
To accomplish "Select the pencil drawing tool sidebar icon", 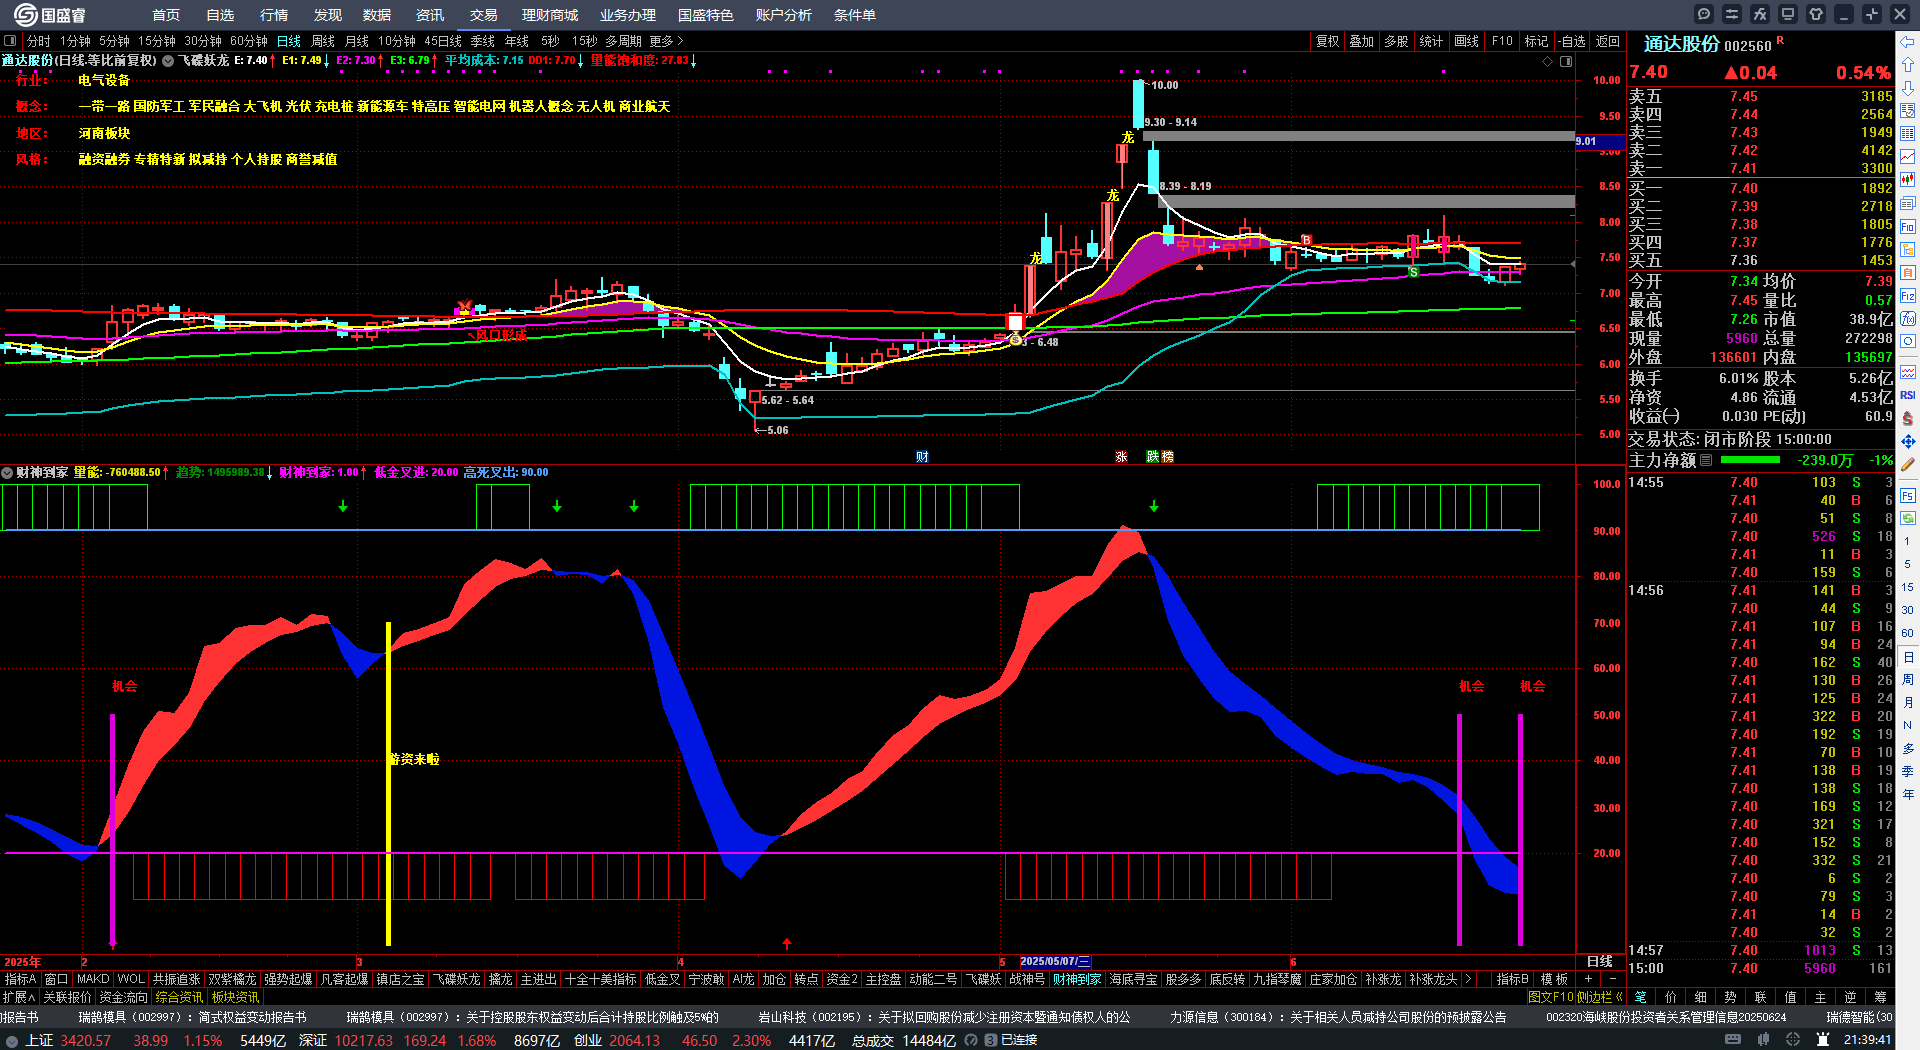I will coord(1908,464).
